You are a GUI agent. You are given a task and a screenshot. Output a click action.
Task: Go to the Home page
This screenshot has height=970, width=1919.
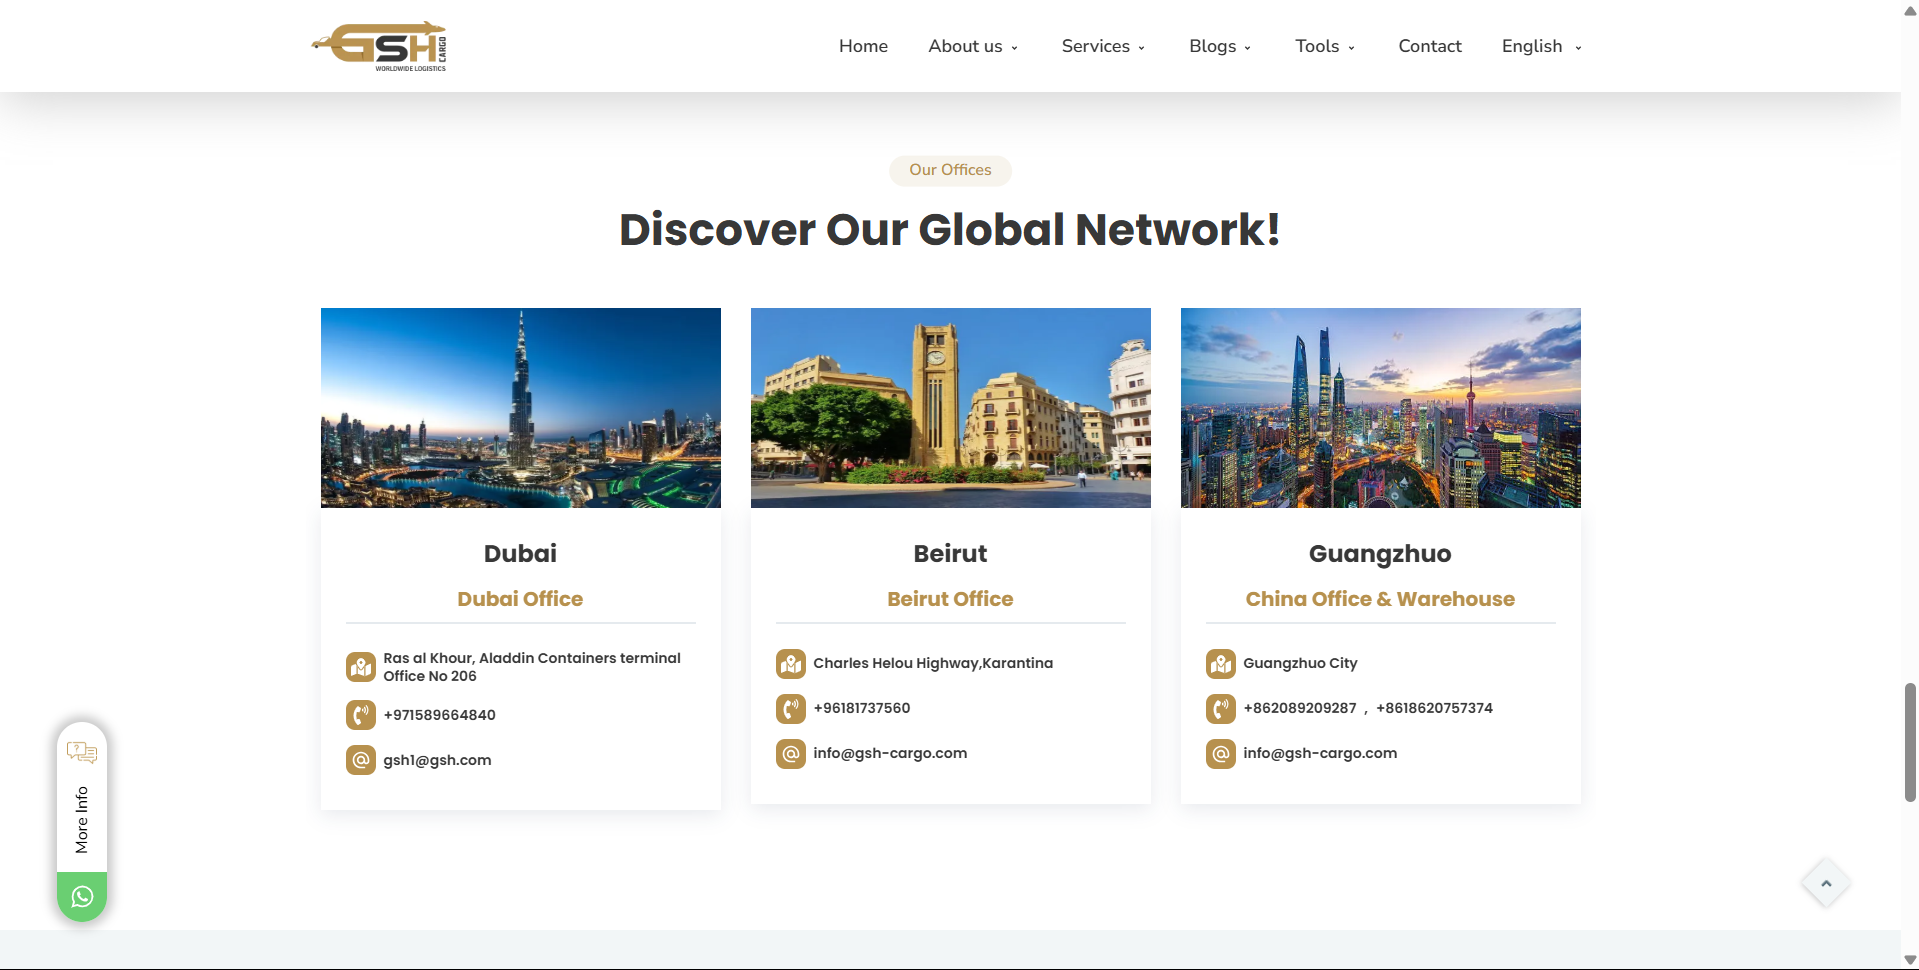click(x=863, y=46)
